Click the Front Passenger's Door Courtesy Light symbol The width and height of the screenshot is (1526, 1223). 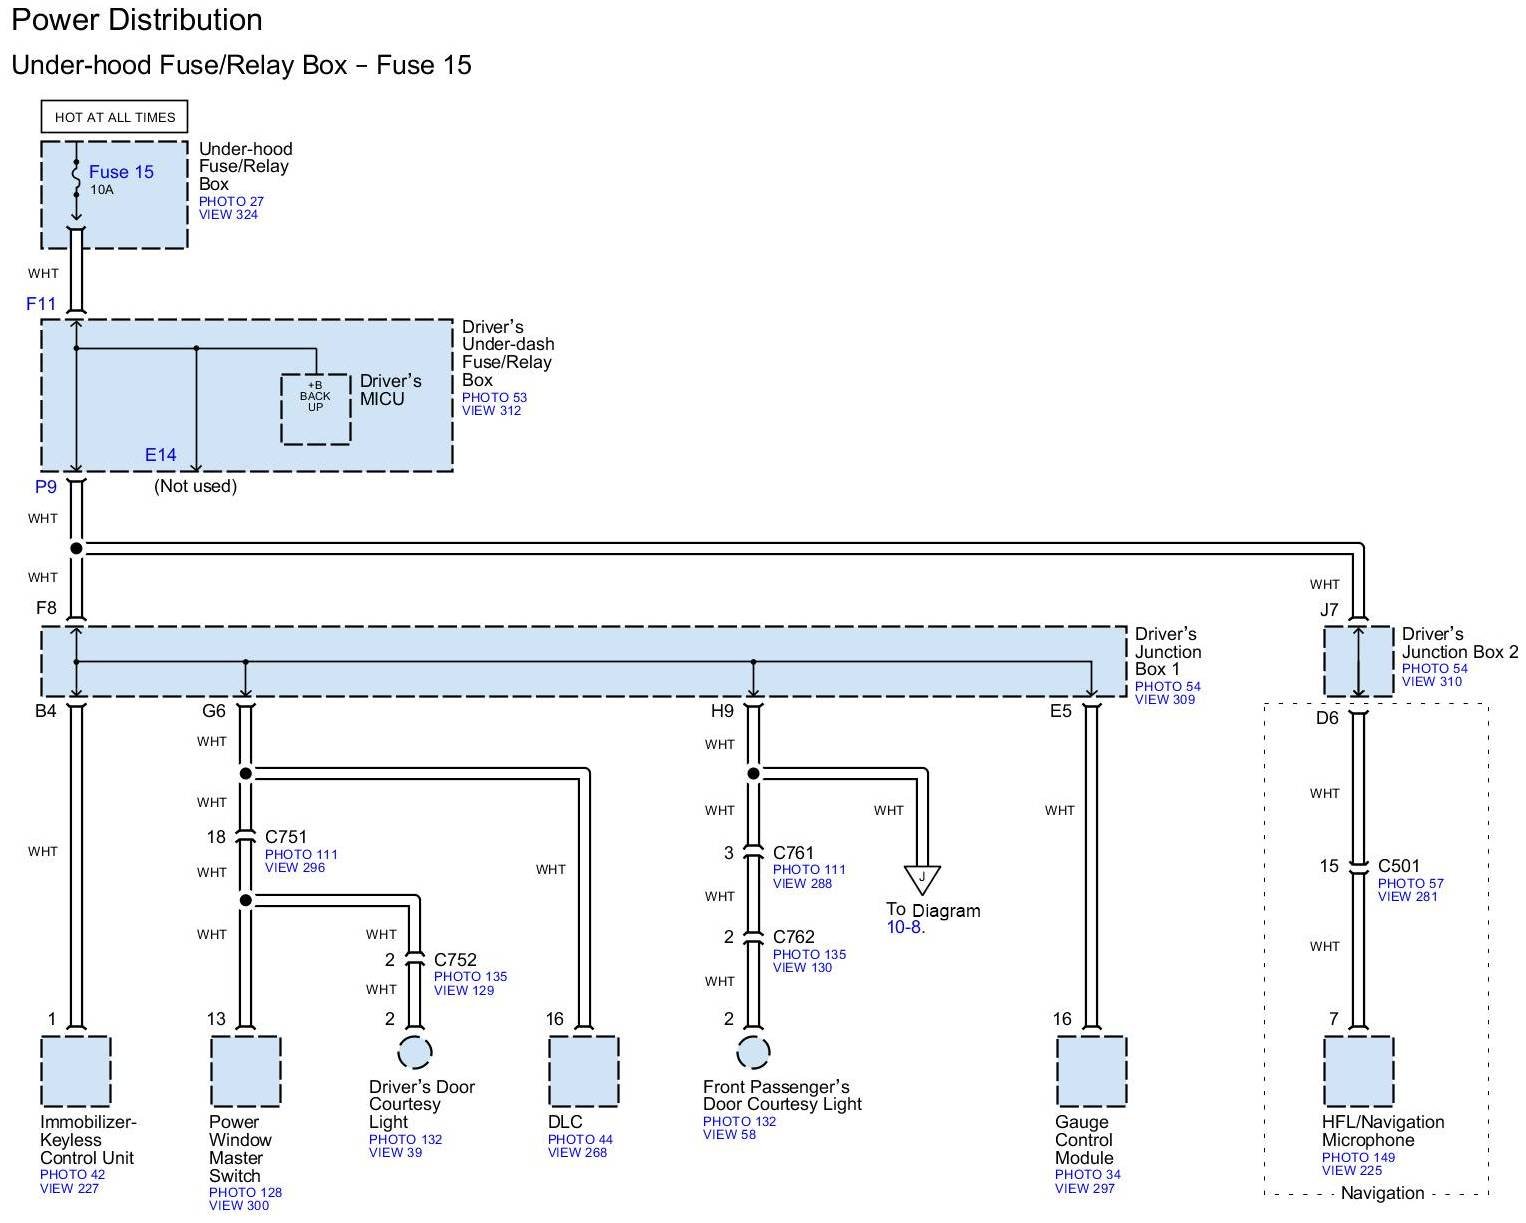click(753, 1053)
